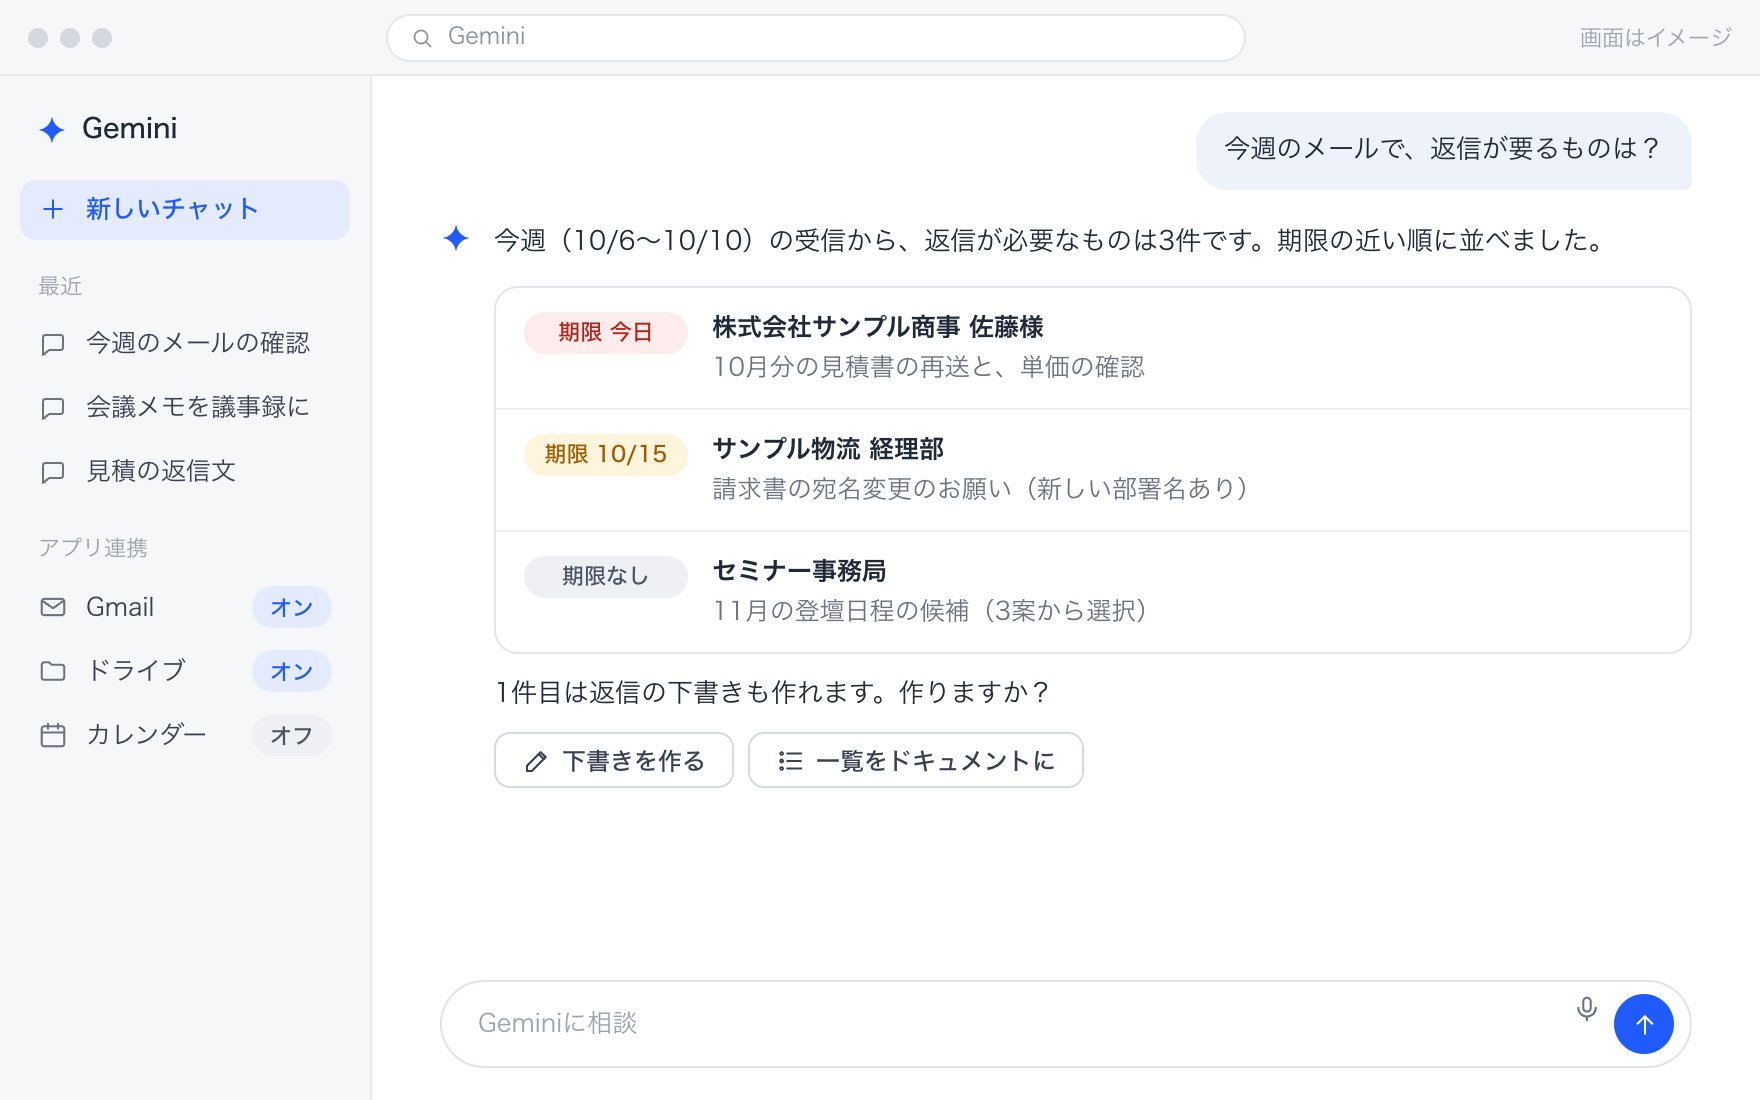Open the 株式会社サンプル商事 佐藤様 mail item
Image resolution: width=1760 pixels, height=1100 pixels.
click(1093, 348)
